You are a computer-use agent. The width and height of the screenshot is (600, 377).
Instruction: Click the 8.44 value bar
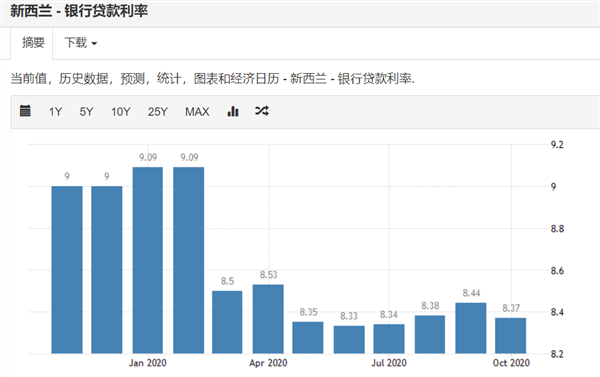point(471,328)
